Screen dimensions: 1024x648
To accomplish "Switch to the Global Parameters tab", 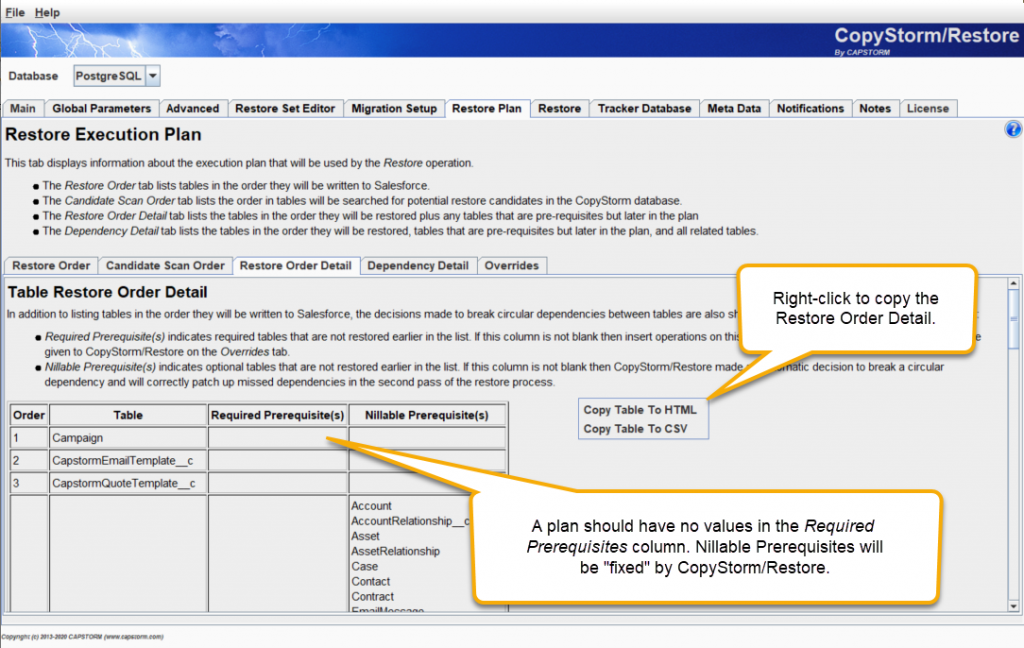I will (101, 108).
